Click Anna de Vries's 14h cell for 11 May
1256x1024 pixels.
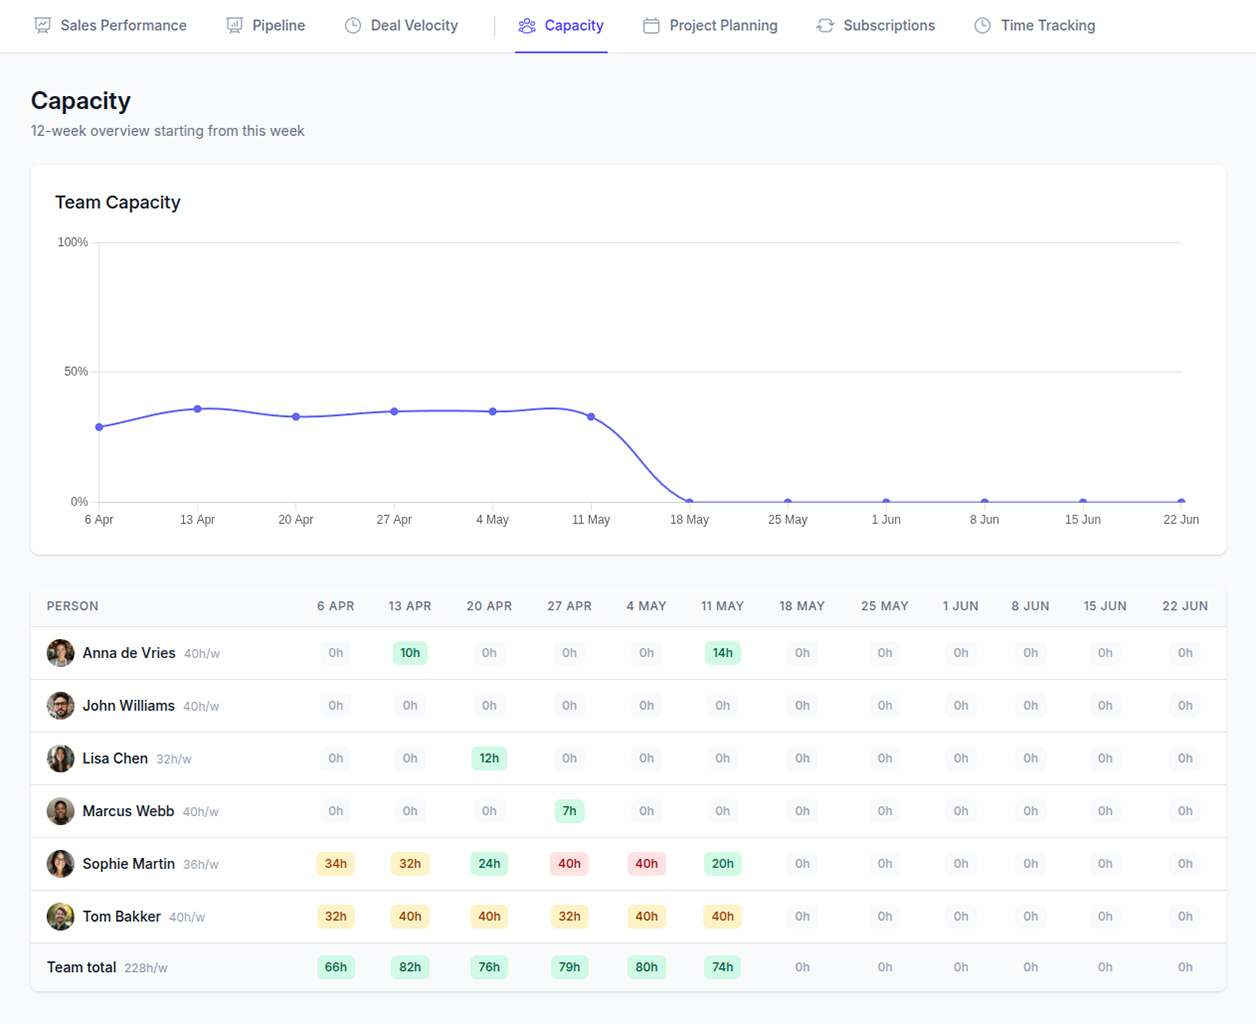pyautogui.click(x=722, y=653)
